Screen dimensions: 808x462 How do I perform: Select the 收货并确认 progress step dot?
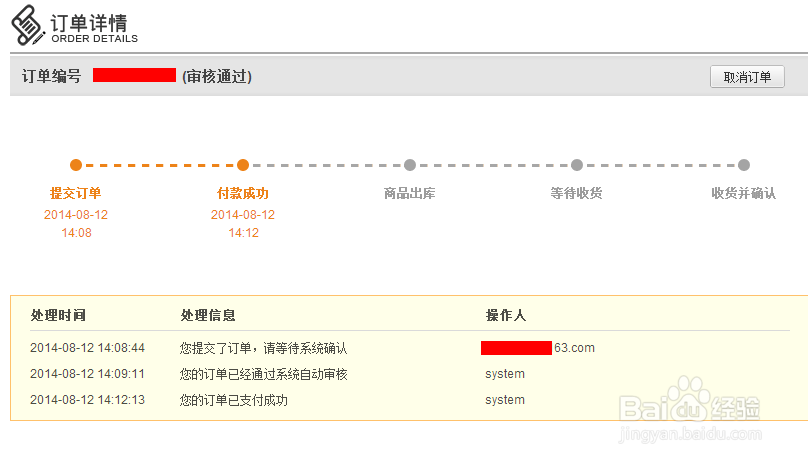[x=744, y=165]
